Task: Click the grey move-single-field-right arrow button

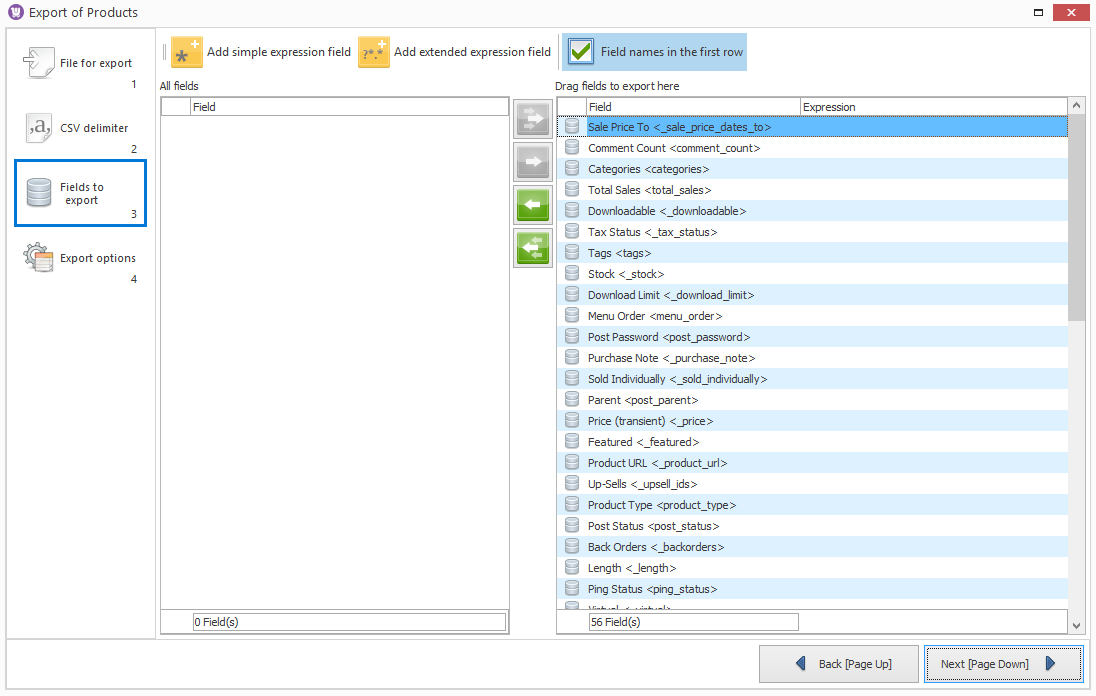Action: point(533,162)
